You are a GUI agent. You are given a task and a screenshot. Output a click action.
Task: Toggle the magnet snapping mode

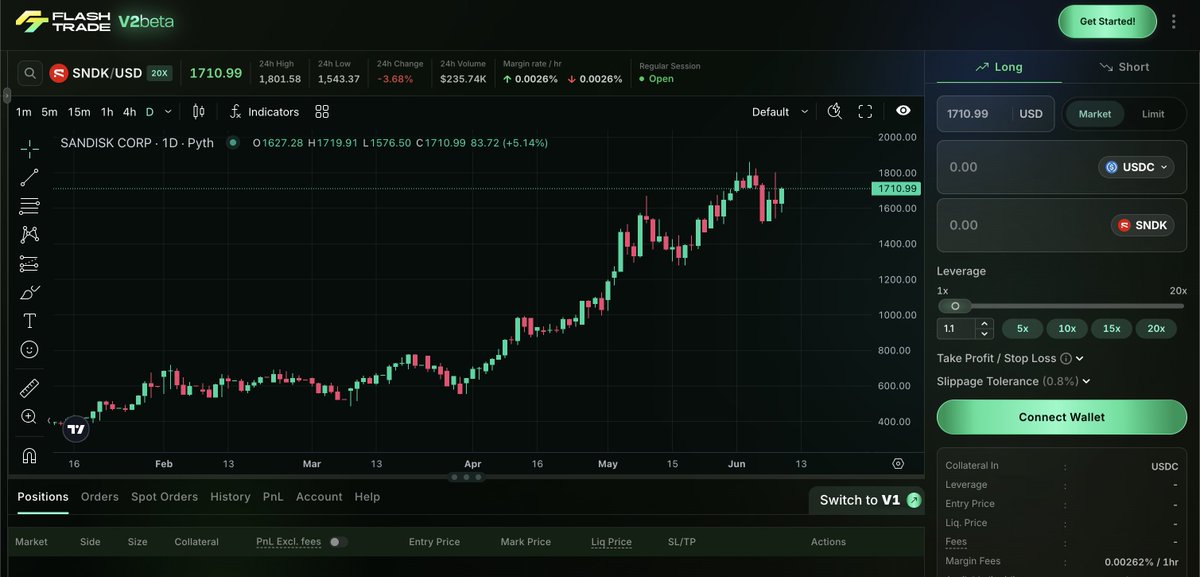click(x=30, y=455)
